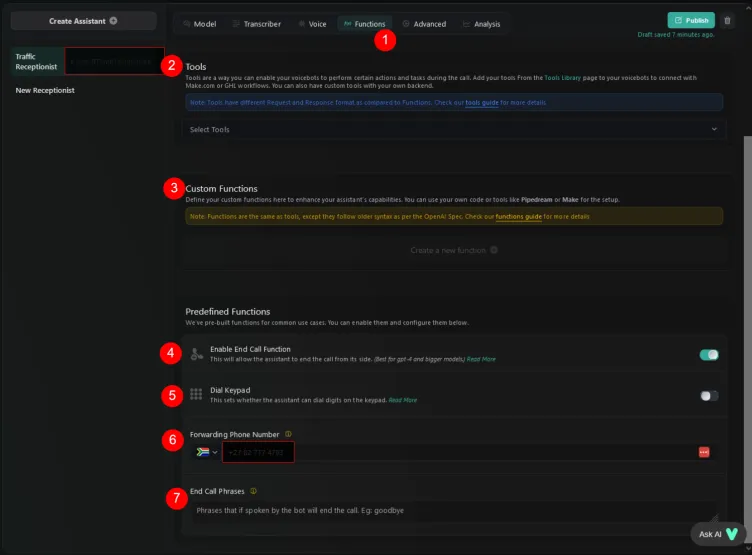
Task: Click the trash delete assistant icon
Action: 727,20
